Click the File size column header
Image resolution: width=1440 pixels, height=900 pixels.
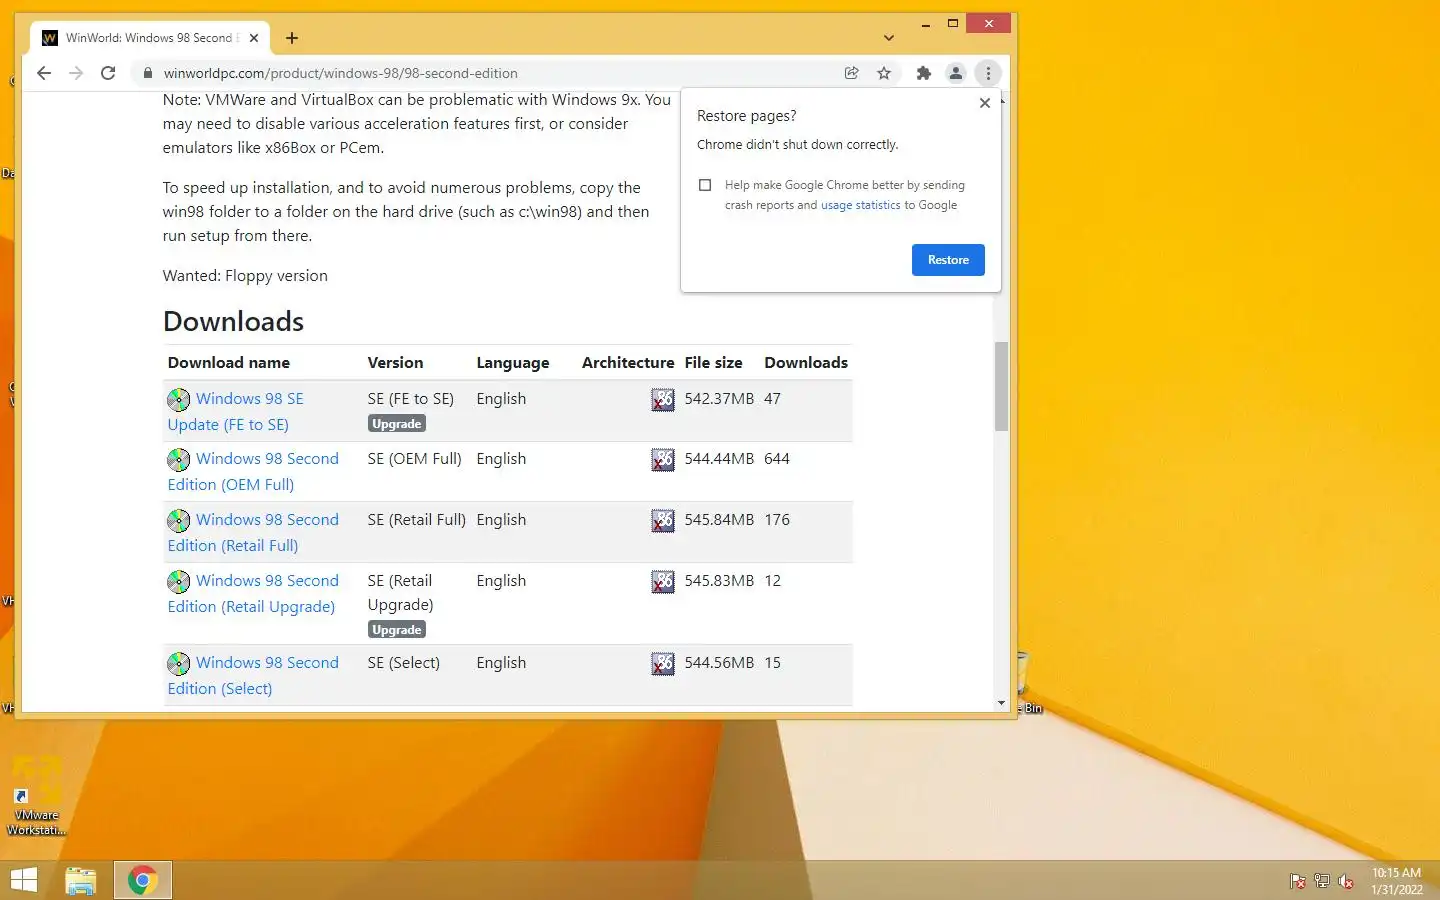(713, 363)
